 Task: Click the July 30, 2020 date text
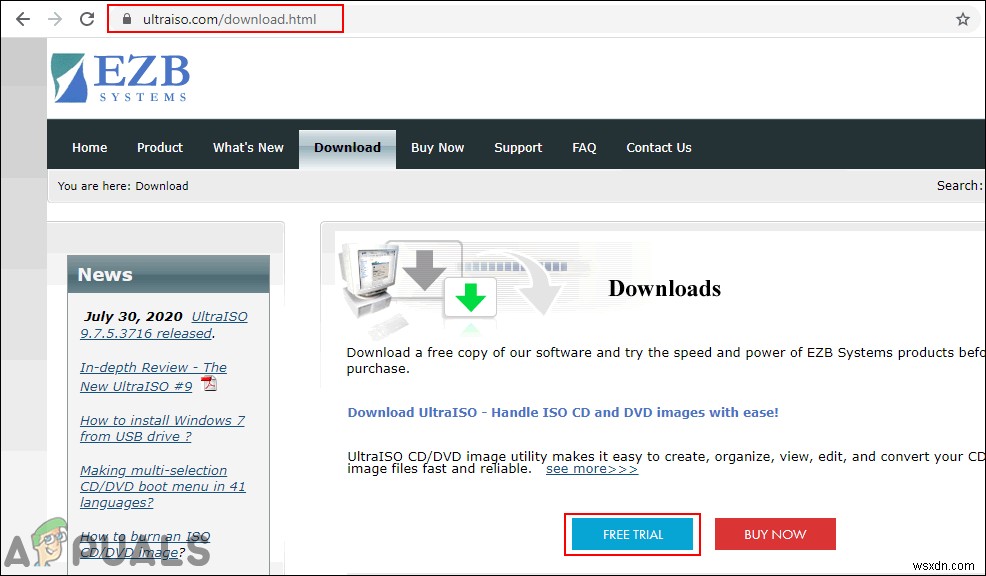[x=133, y=316]
